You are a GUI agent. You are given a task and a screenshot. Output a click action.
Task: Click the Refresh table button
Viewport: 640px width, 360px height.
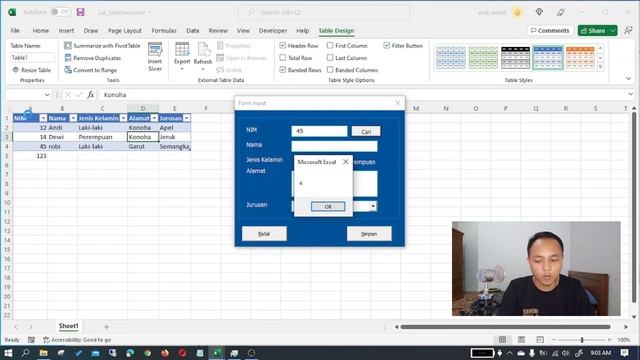pos(202,57)
